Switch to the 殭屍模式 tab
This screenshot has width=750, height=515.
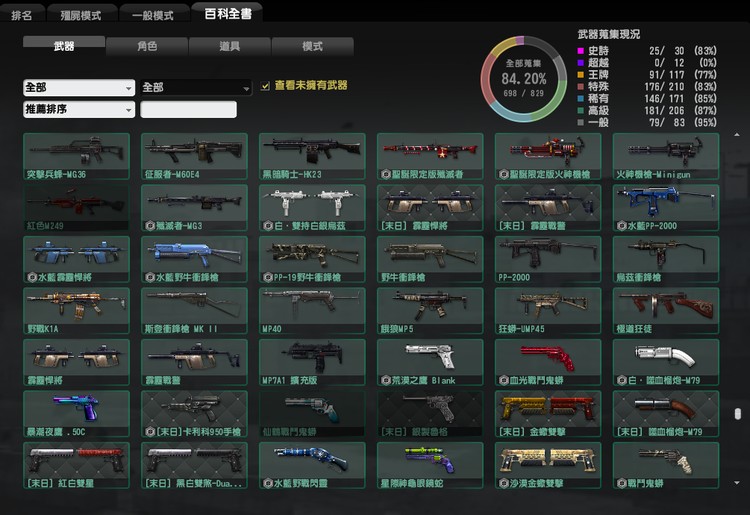pyautogui.click(x=81, y=14)
